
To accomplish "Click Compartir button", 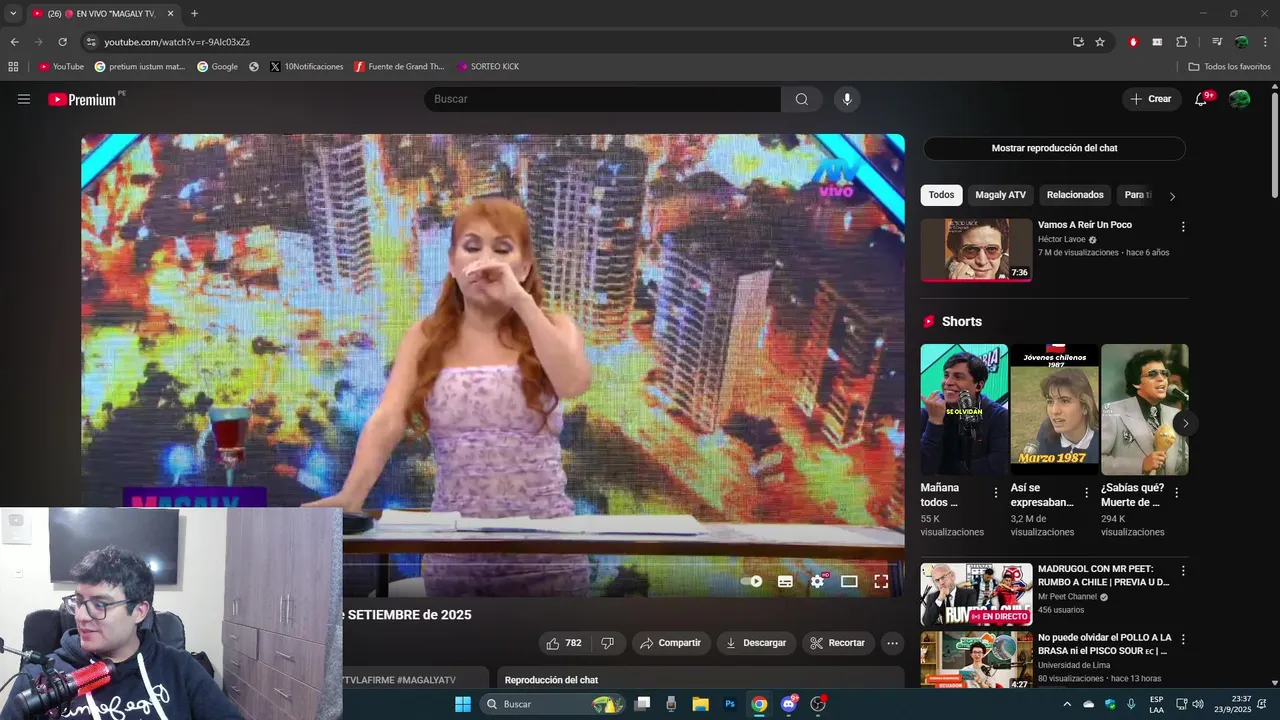I will pyautogui.click(x=670, y=643).
